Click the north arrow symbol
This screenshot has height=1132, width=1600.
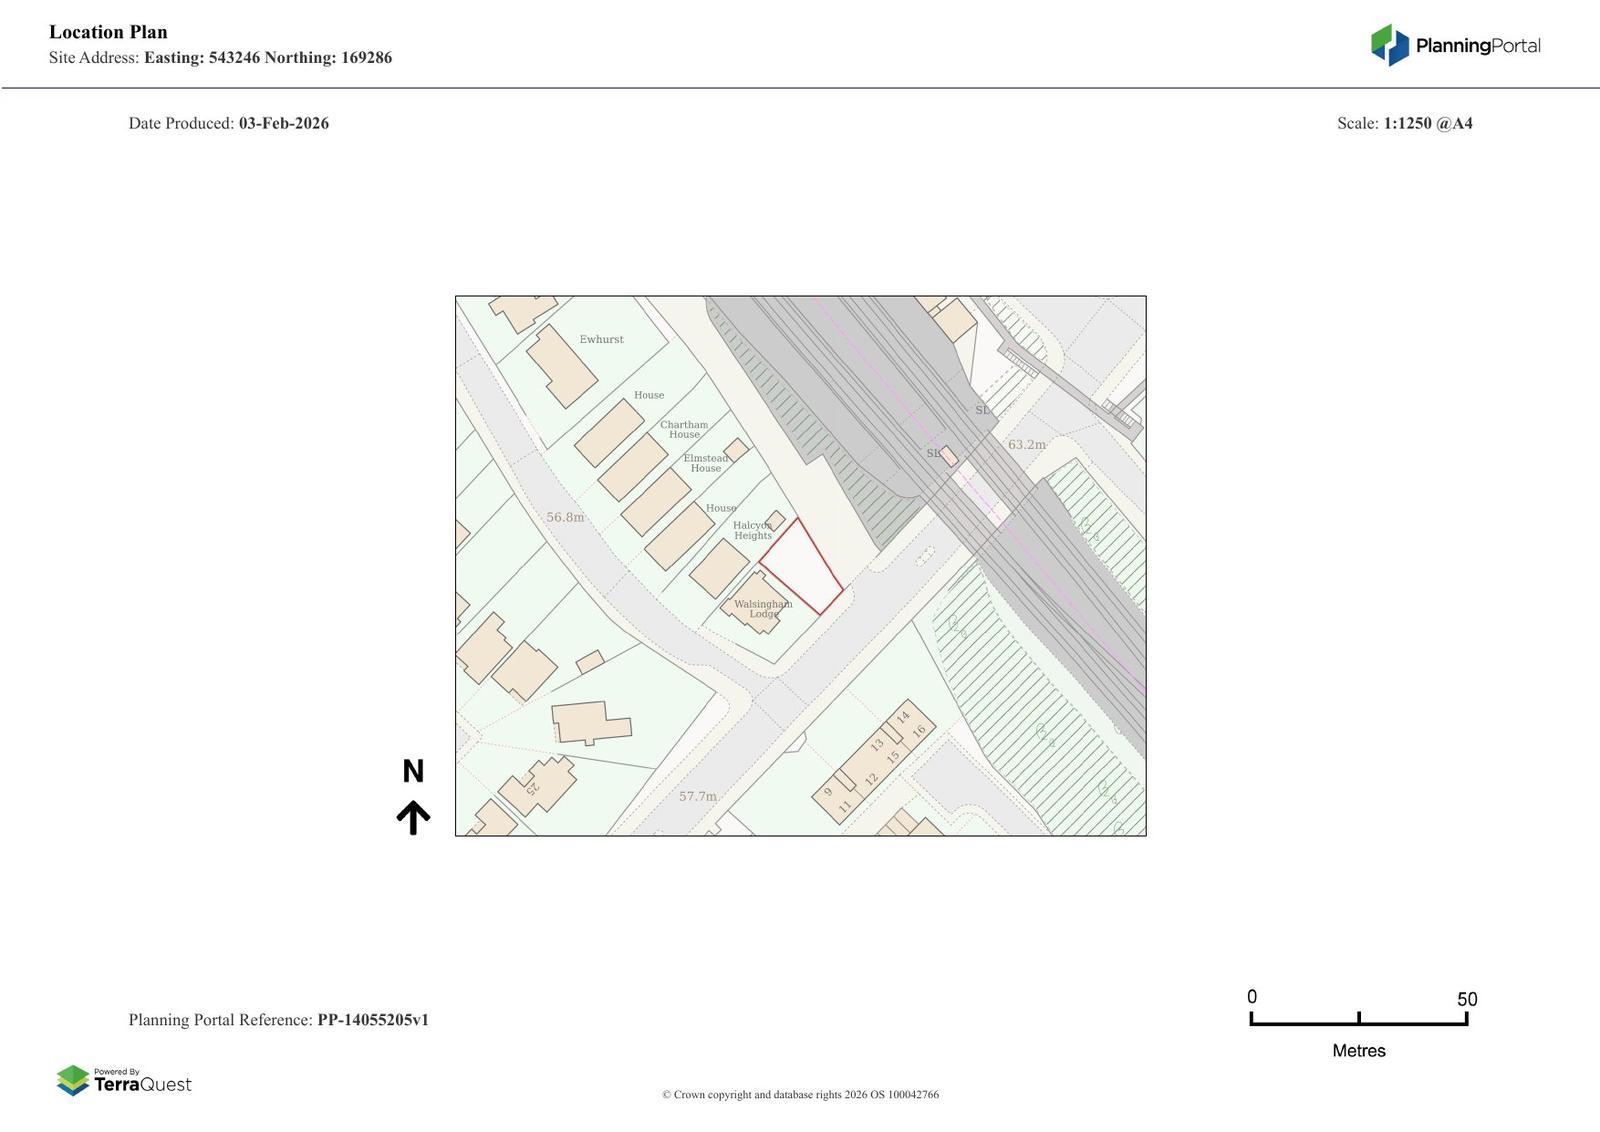pyautogui.click(x=413, y=817)
